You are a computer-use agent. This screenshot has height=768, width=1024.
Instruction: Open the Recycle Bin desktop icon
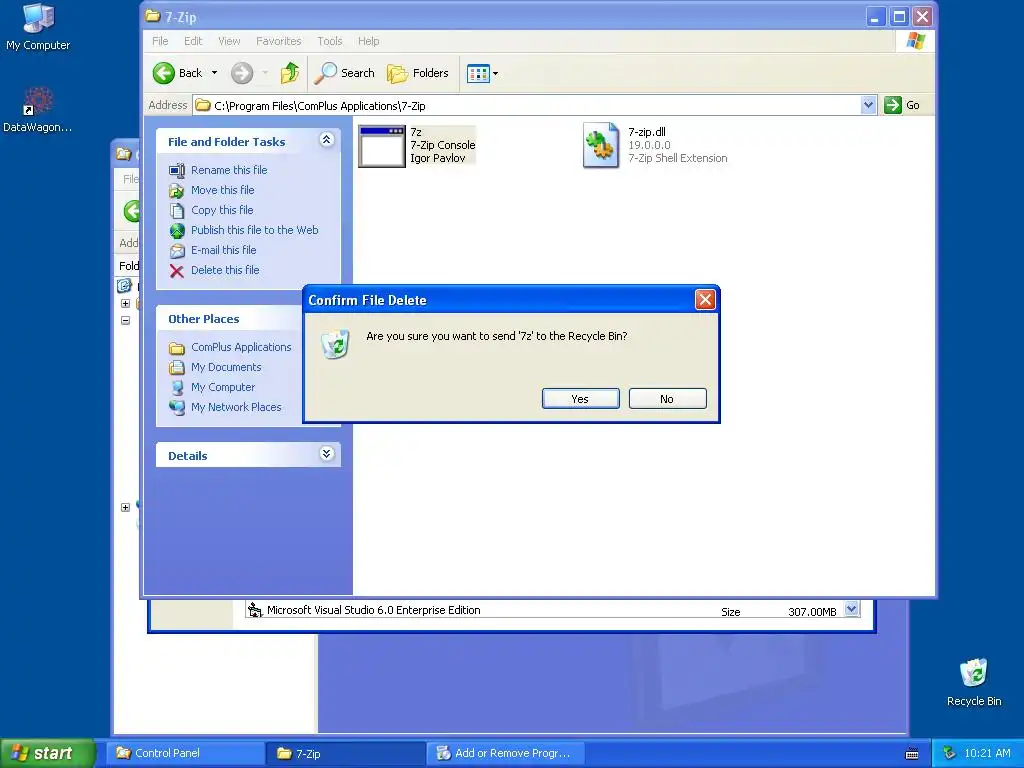click(x=974, y=681)
